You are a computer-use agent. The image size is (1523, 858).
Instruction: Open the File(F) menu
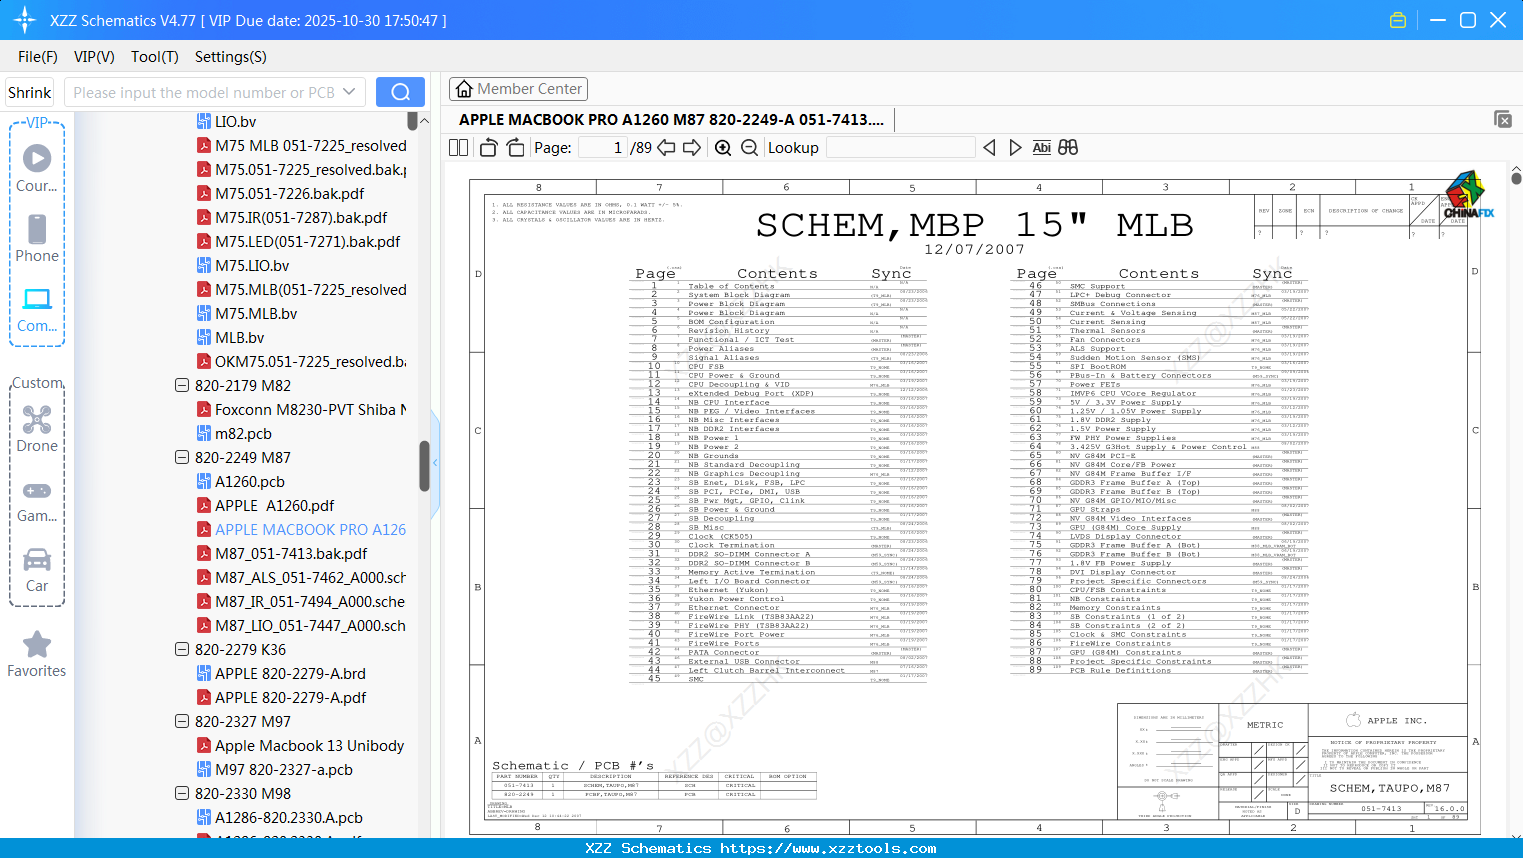pos(38,57)
